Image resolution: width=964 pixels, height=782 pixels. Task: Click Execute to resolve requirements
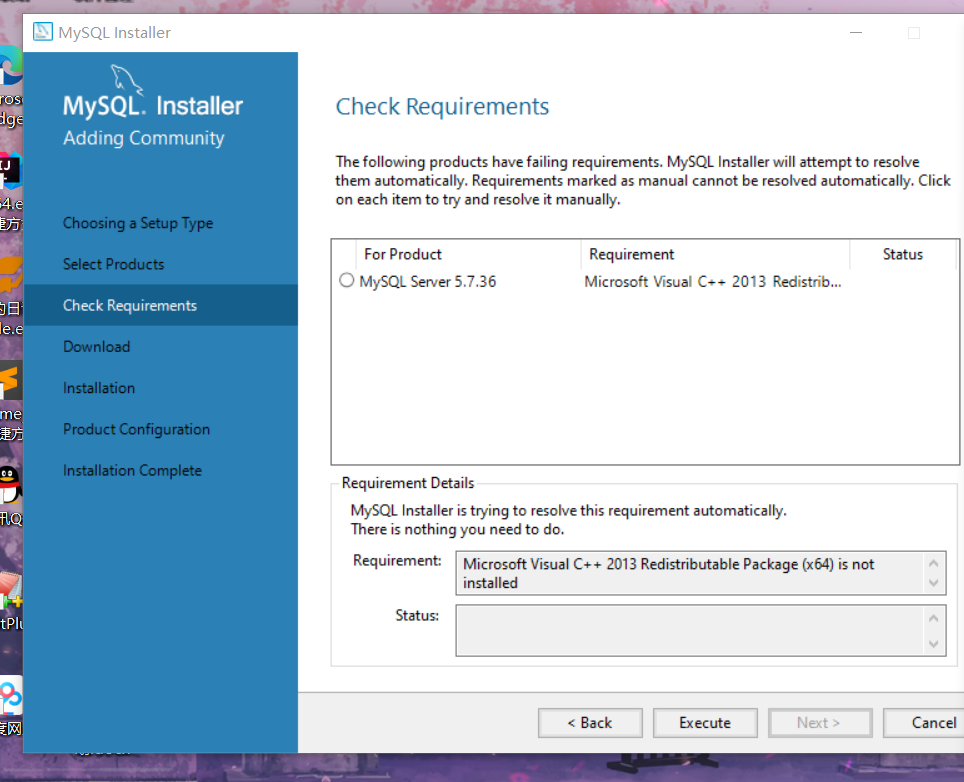coord(705,723)
